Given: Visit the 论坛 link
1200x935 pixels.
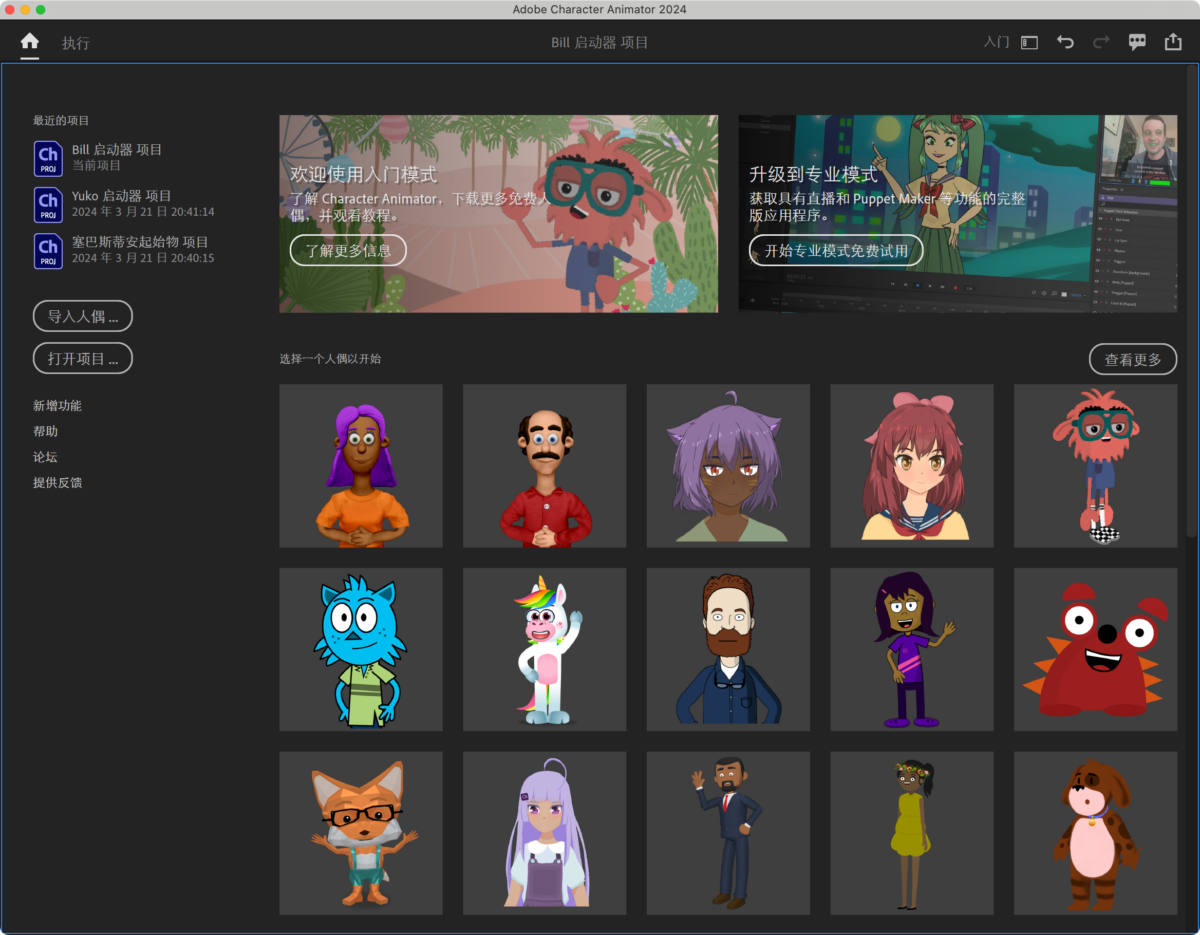Looking at the screenshot, I should coord(45,457).
